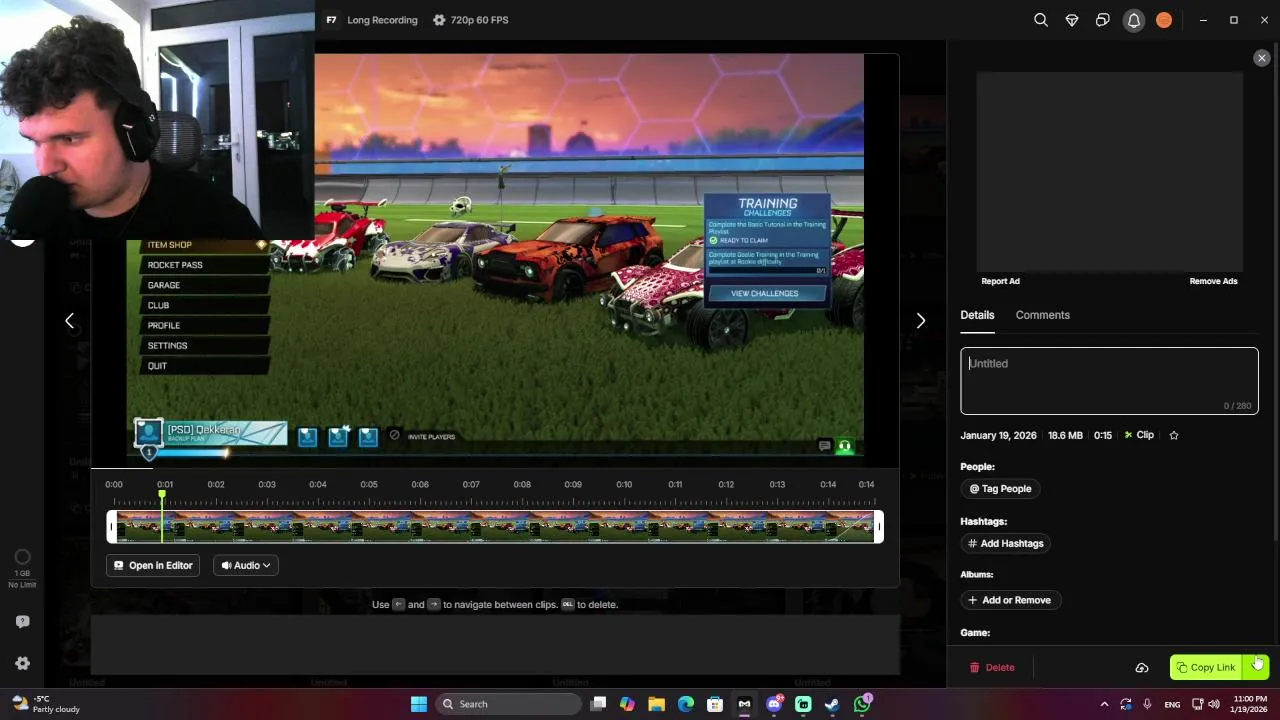Click the Remove Ads link
1280x720 pixels.
tap(1213, 281)
